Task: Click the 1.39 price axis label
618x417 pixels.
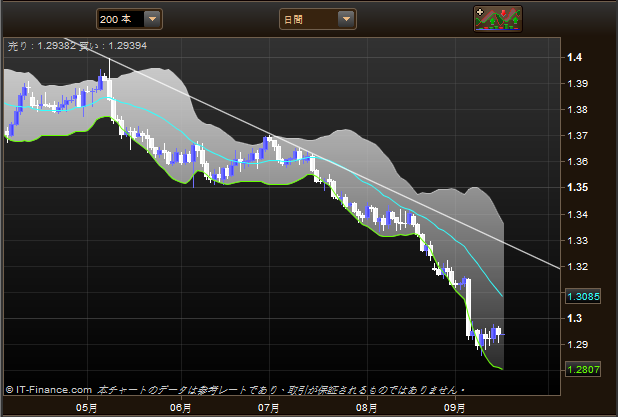Action: click(577, 84)
